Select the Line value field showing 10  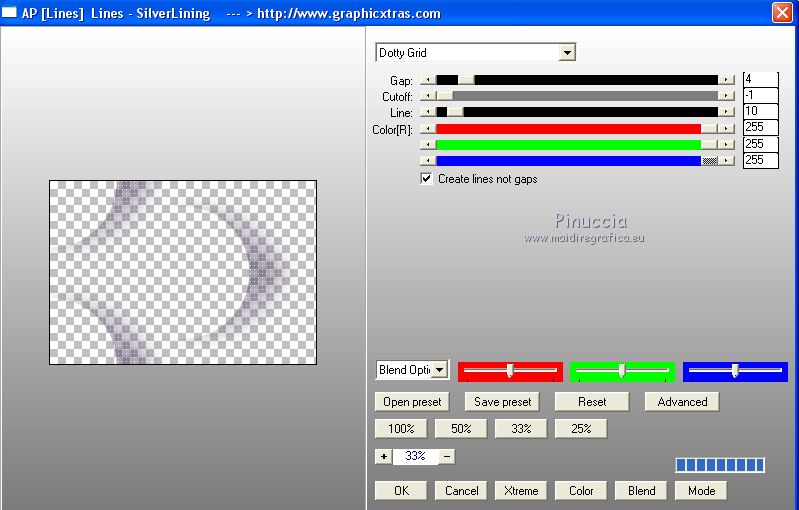(x=760, y=111)
